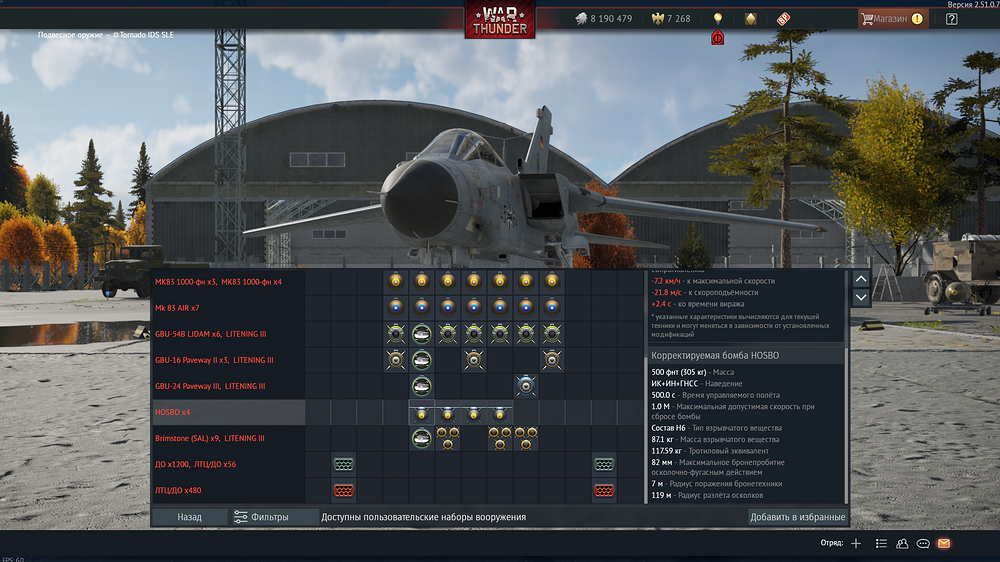Add squad member with plus icon
1000x562 pixels.
click(x=855, y=543)
